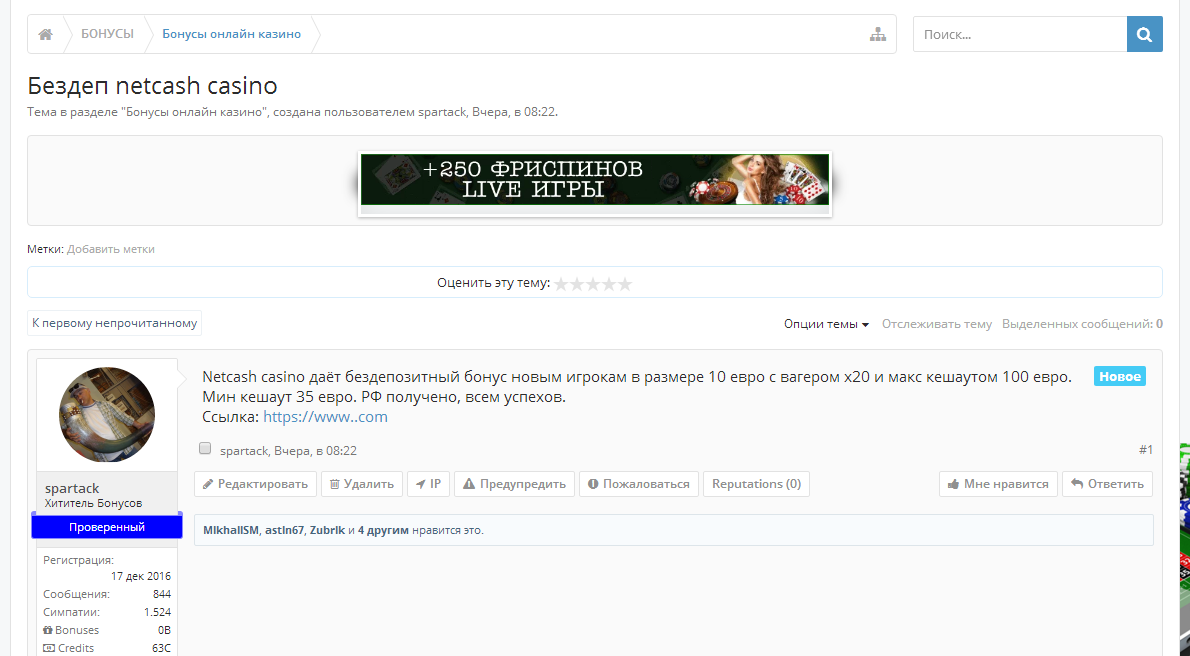Click the +250 фриспинов banner

click(594, 179)
